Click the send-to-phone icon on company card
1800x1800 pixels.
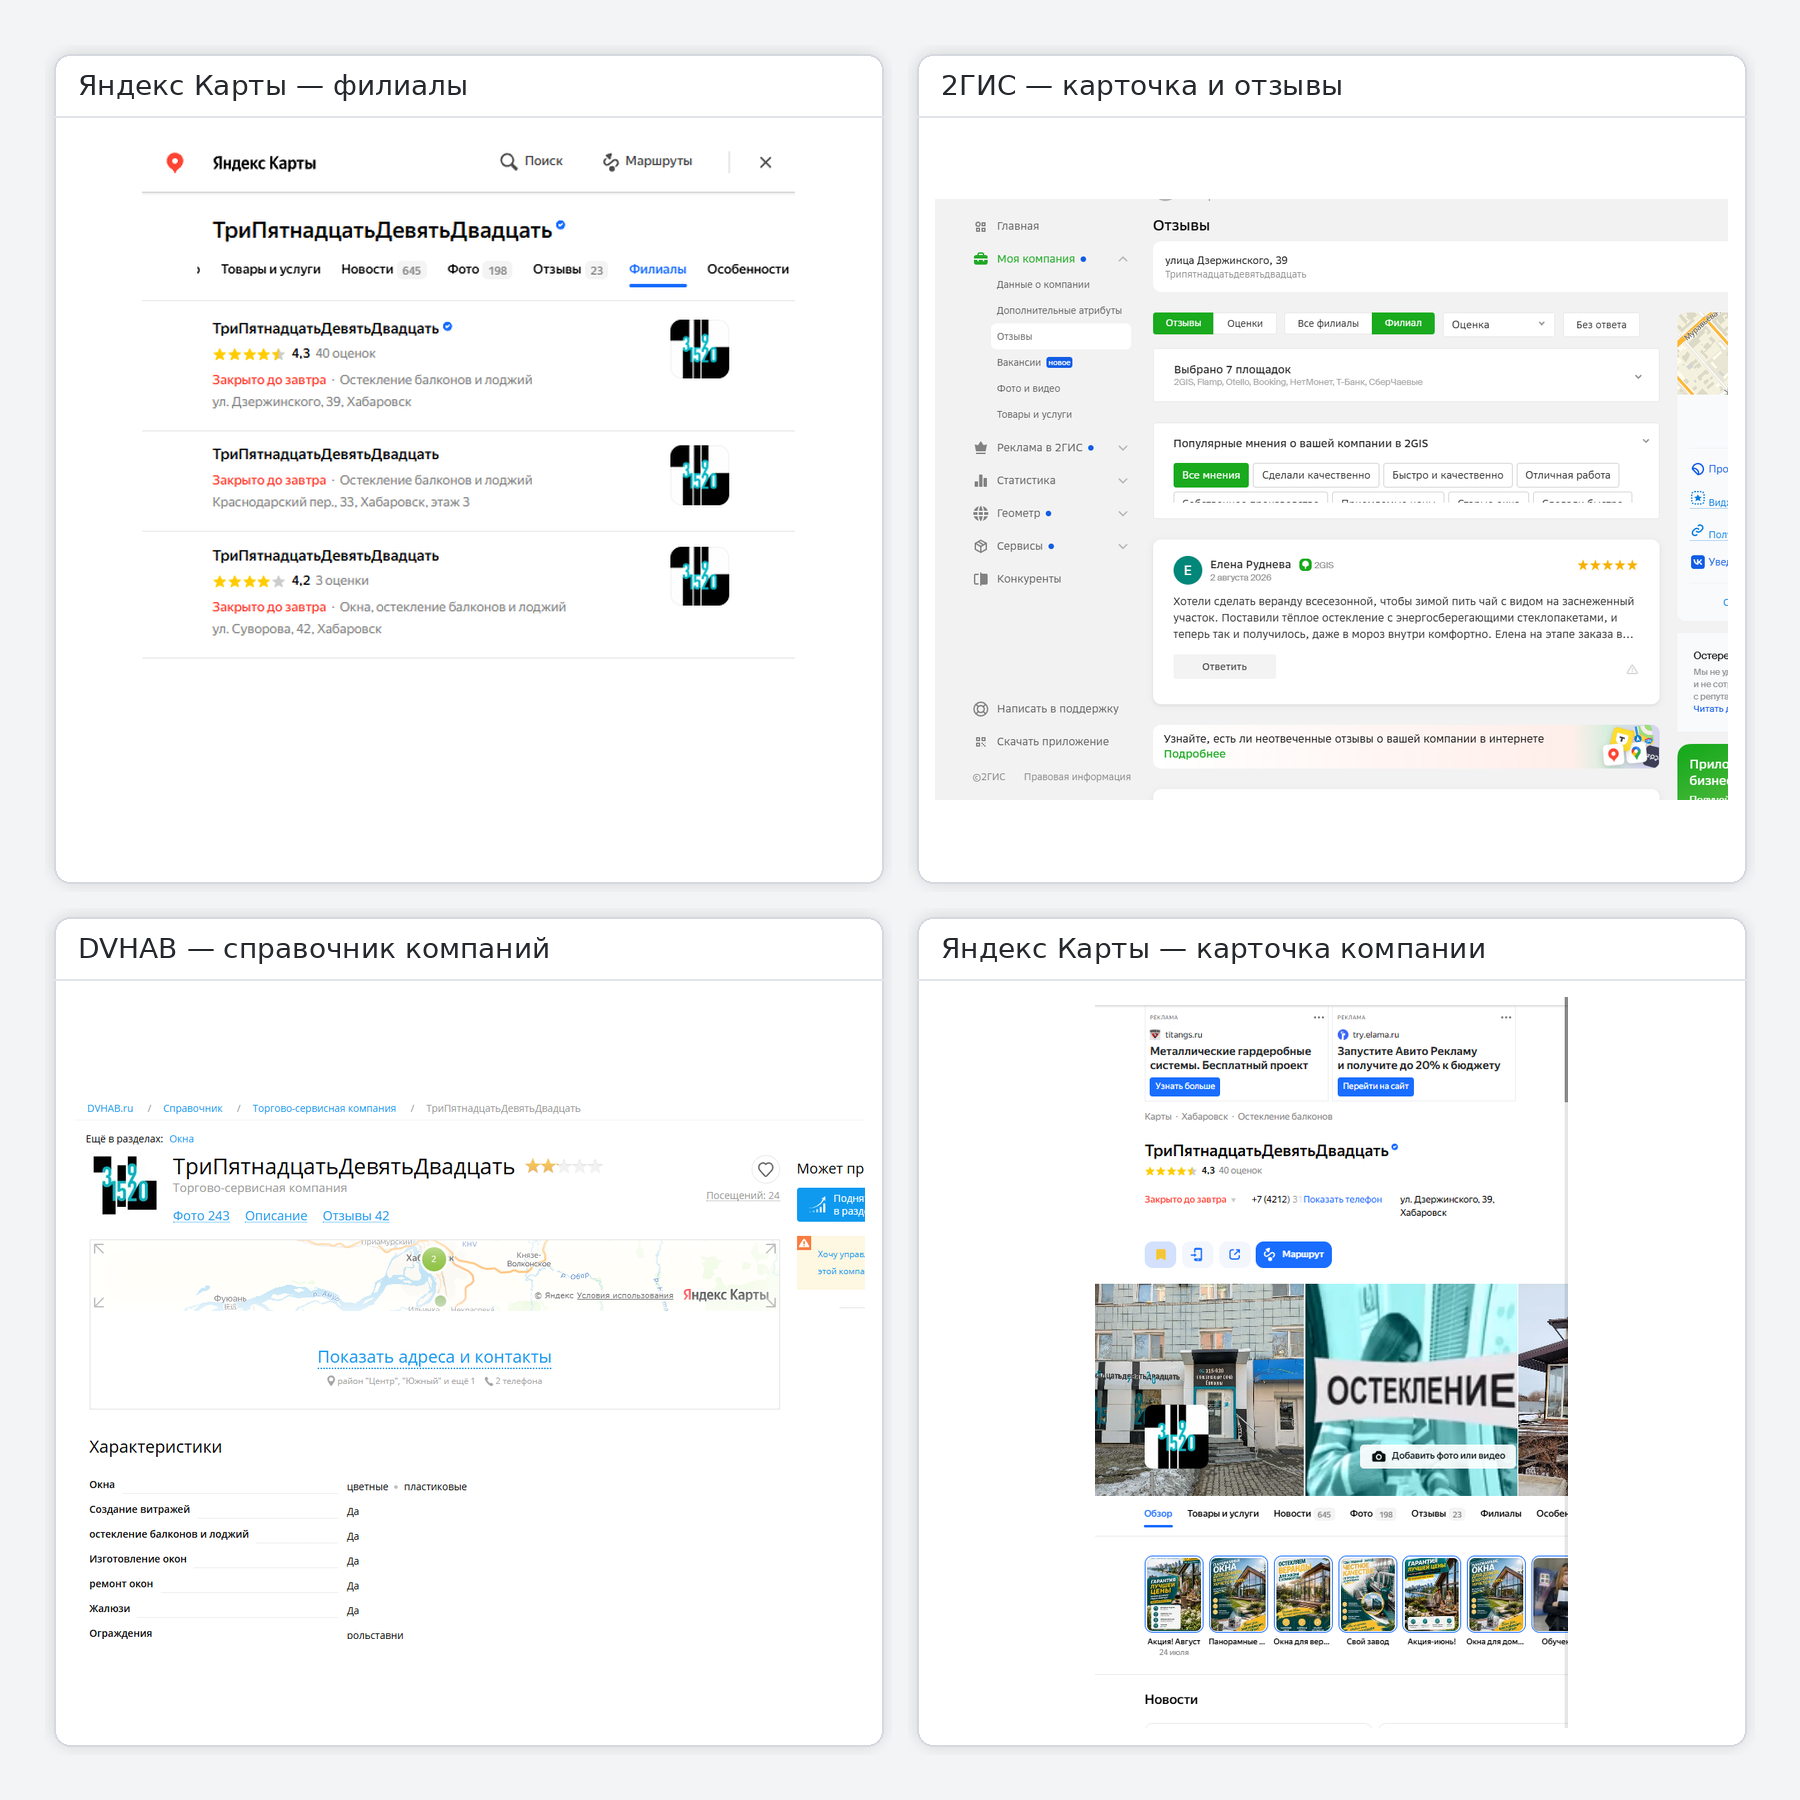1197,1254
